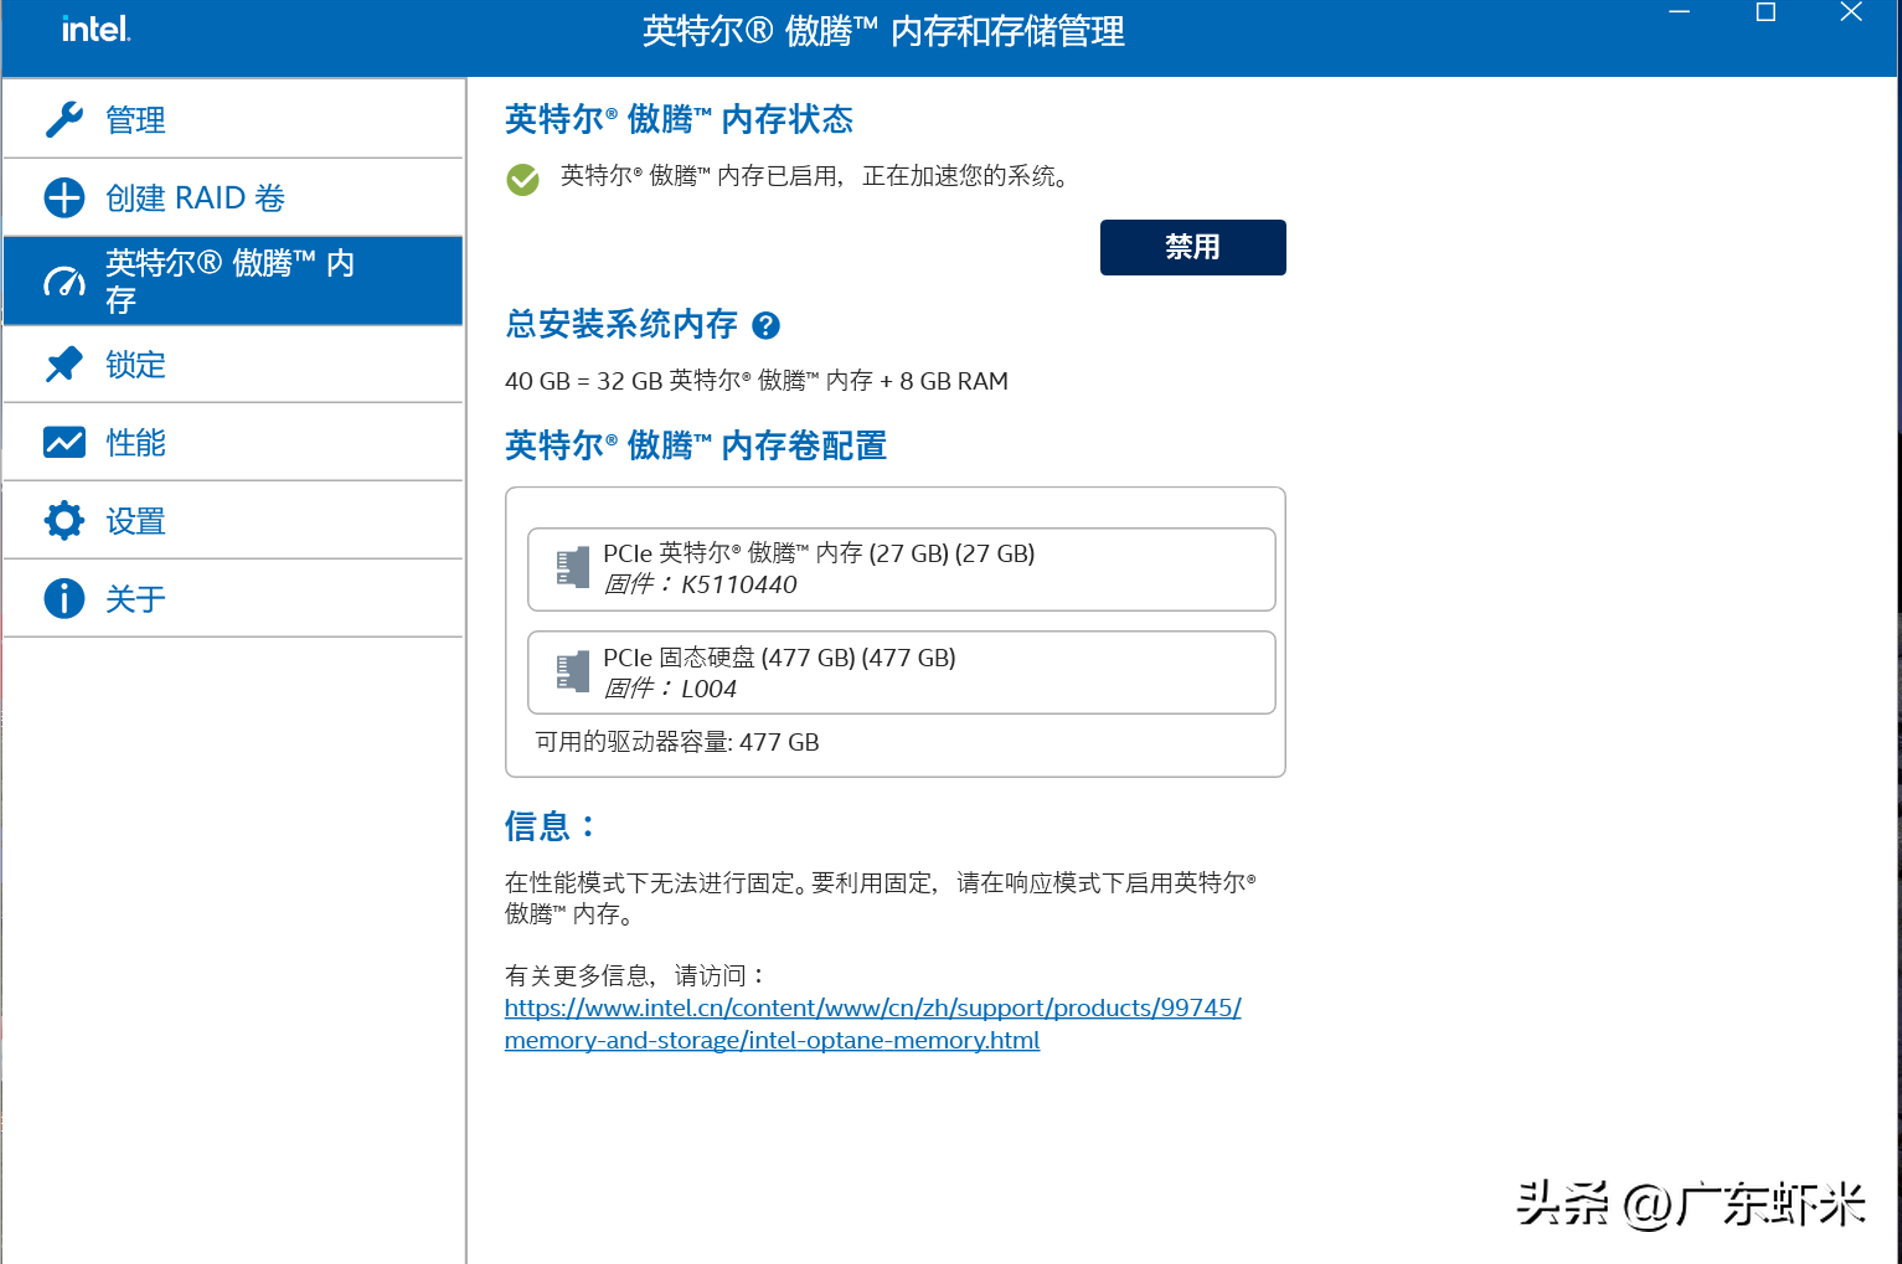
Task: Click the 英特尔 傲腾 内存卷配置 heading
Action: 695,446
